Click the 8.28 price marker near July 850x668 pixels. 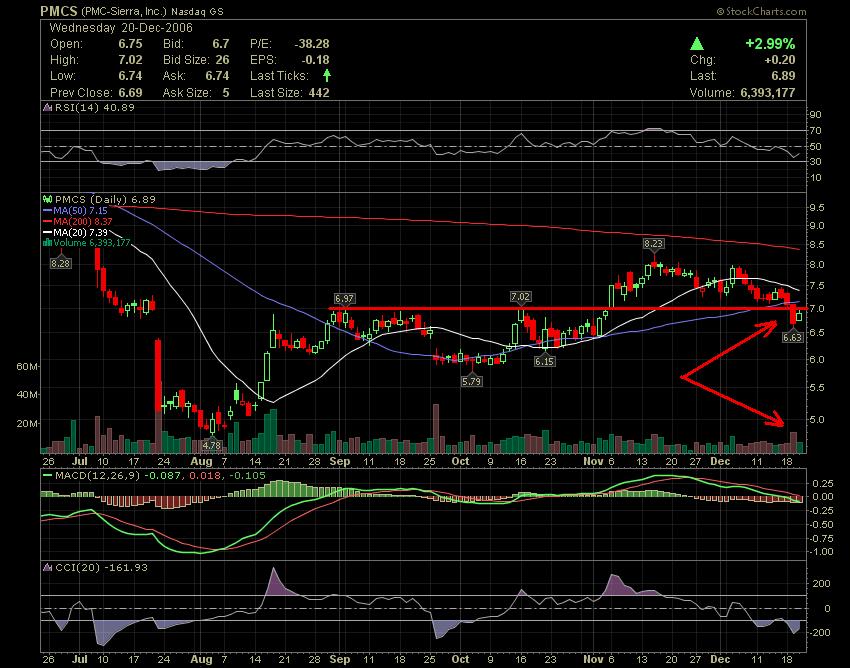pos(60,264)
